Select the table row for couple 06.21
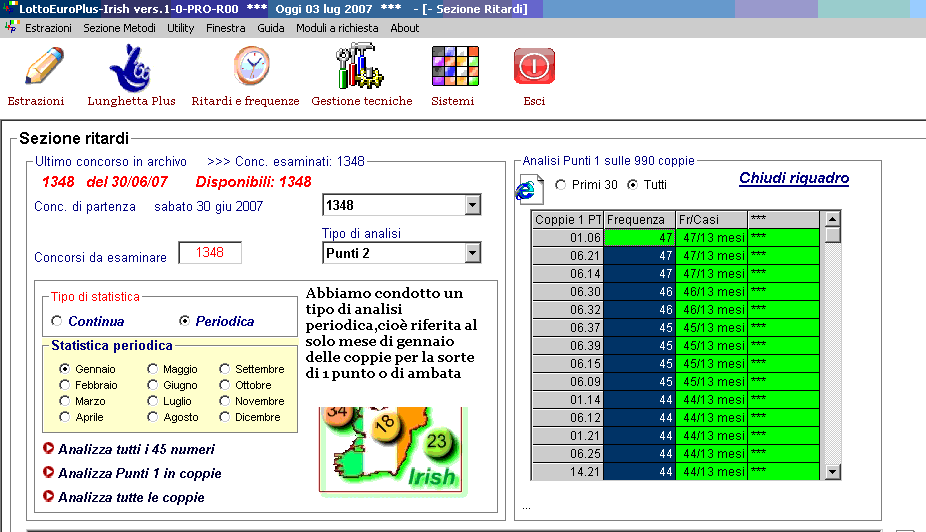 (x=676, y=256)
